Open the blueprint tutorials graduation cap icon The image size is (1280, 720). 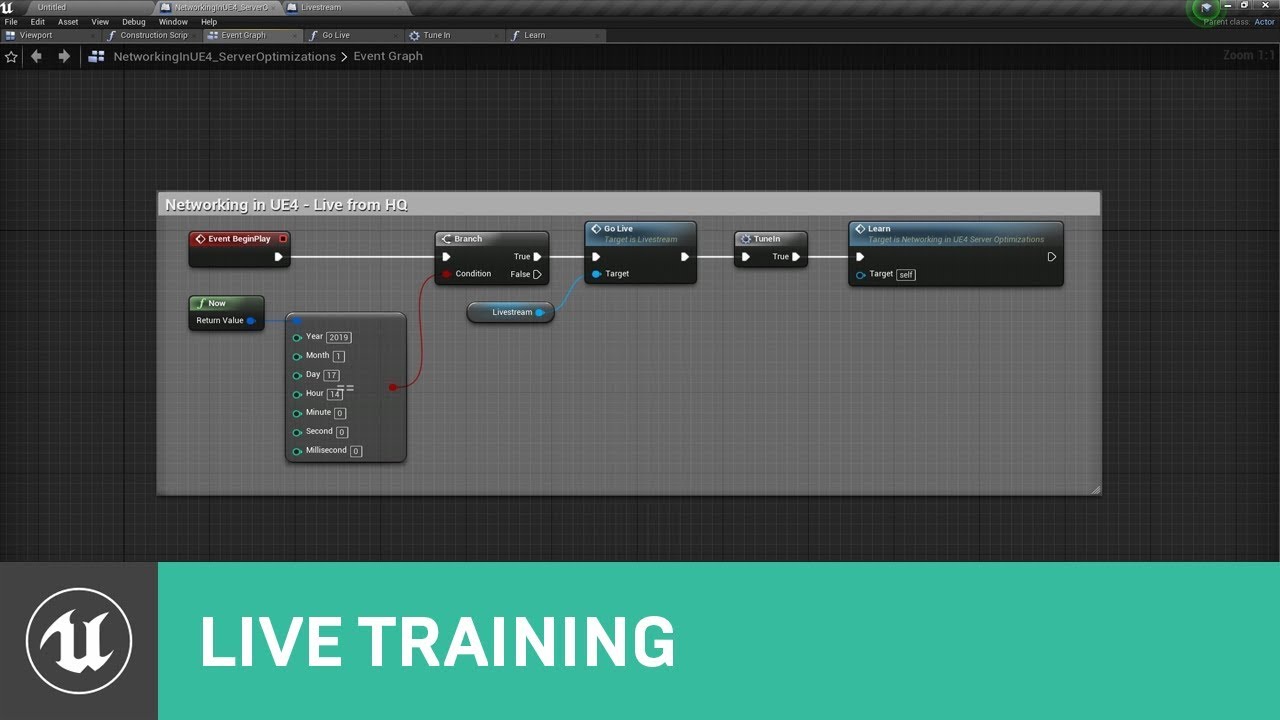[1206, 8]
